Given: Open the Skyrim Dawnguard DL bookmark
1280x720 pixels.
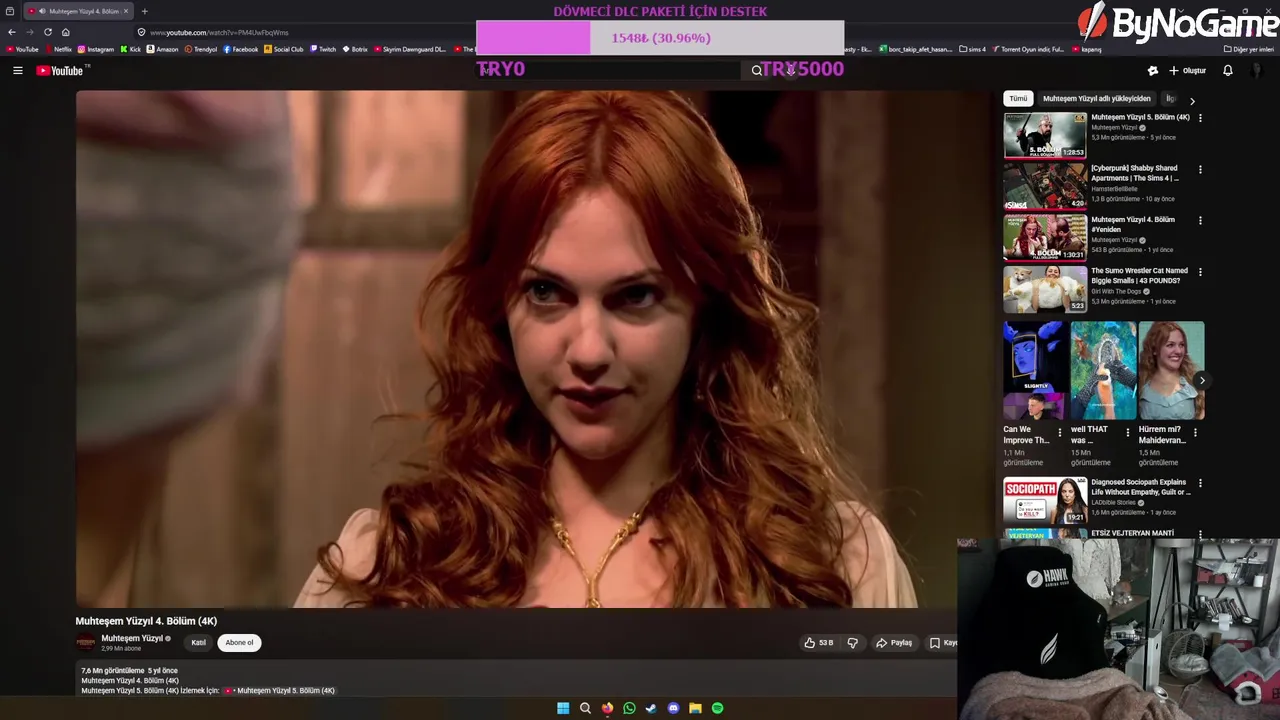Looking at the screenshot, I should [x=410, y=49].
